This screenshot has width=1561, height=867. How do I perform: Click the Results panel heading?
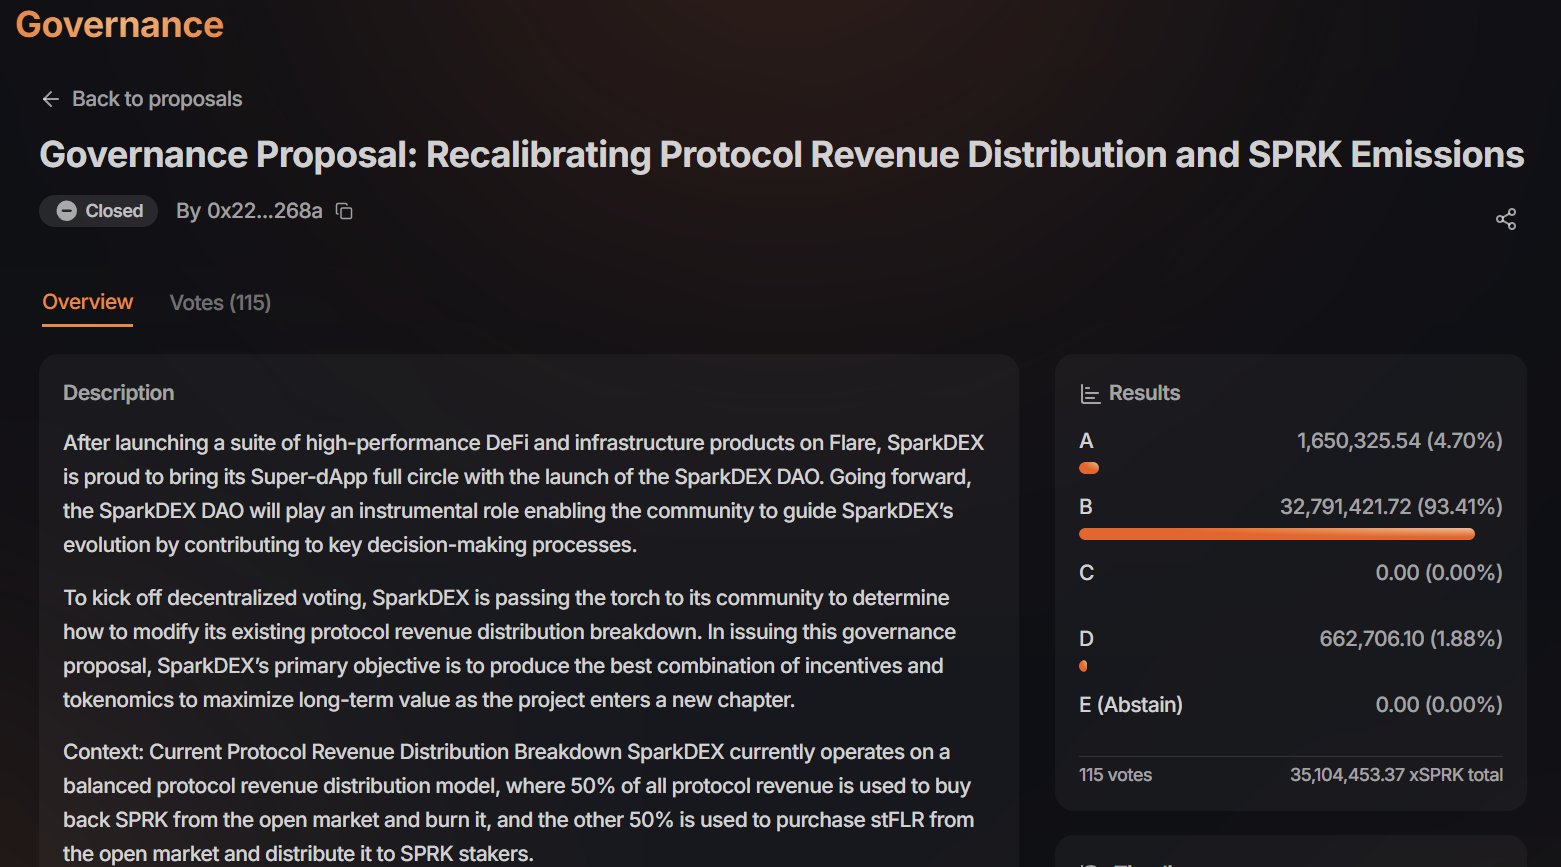click(1144, 393)
